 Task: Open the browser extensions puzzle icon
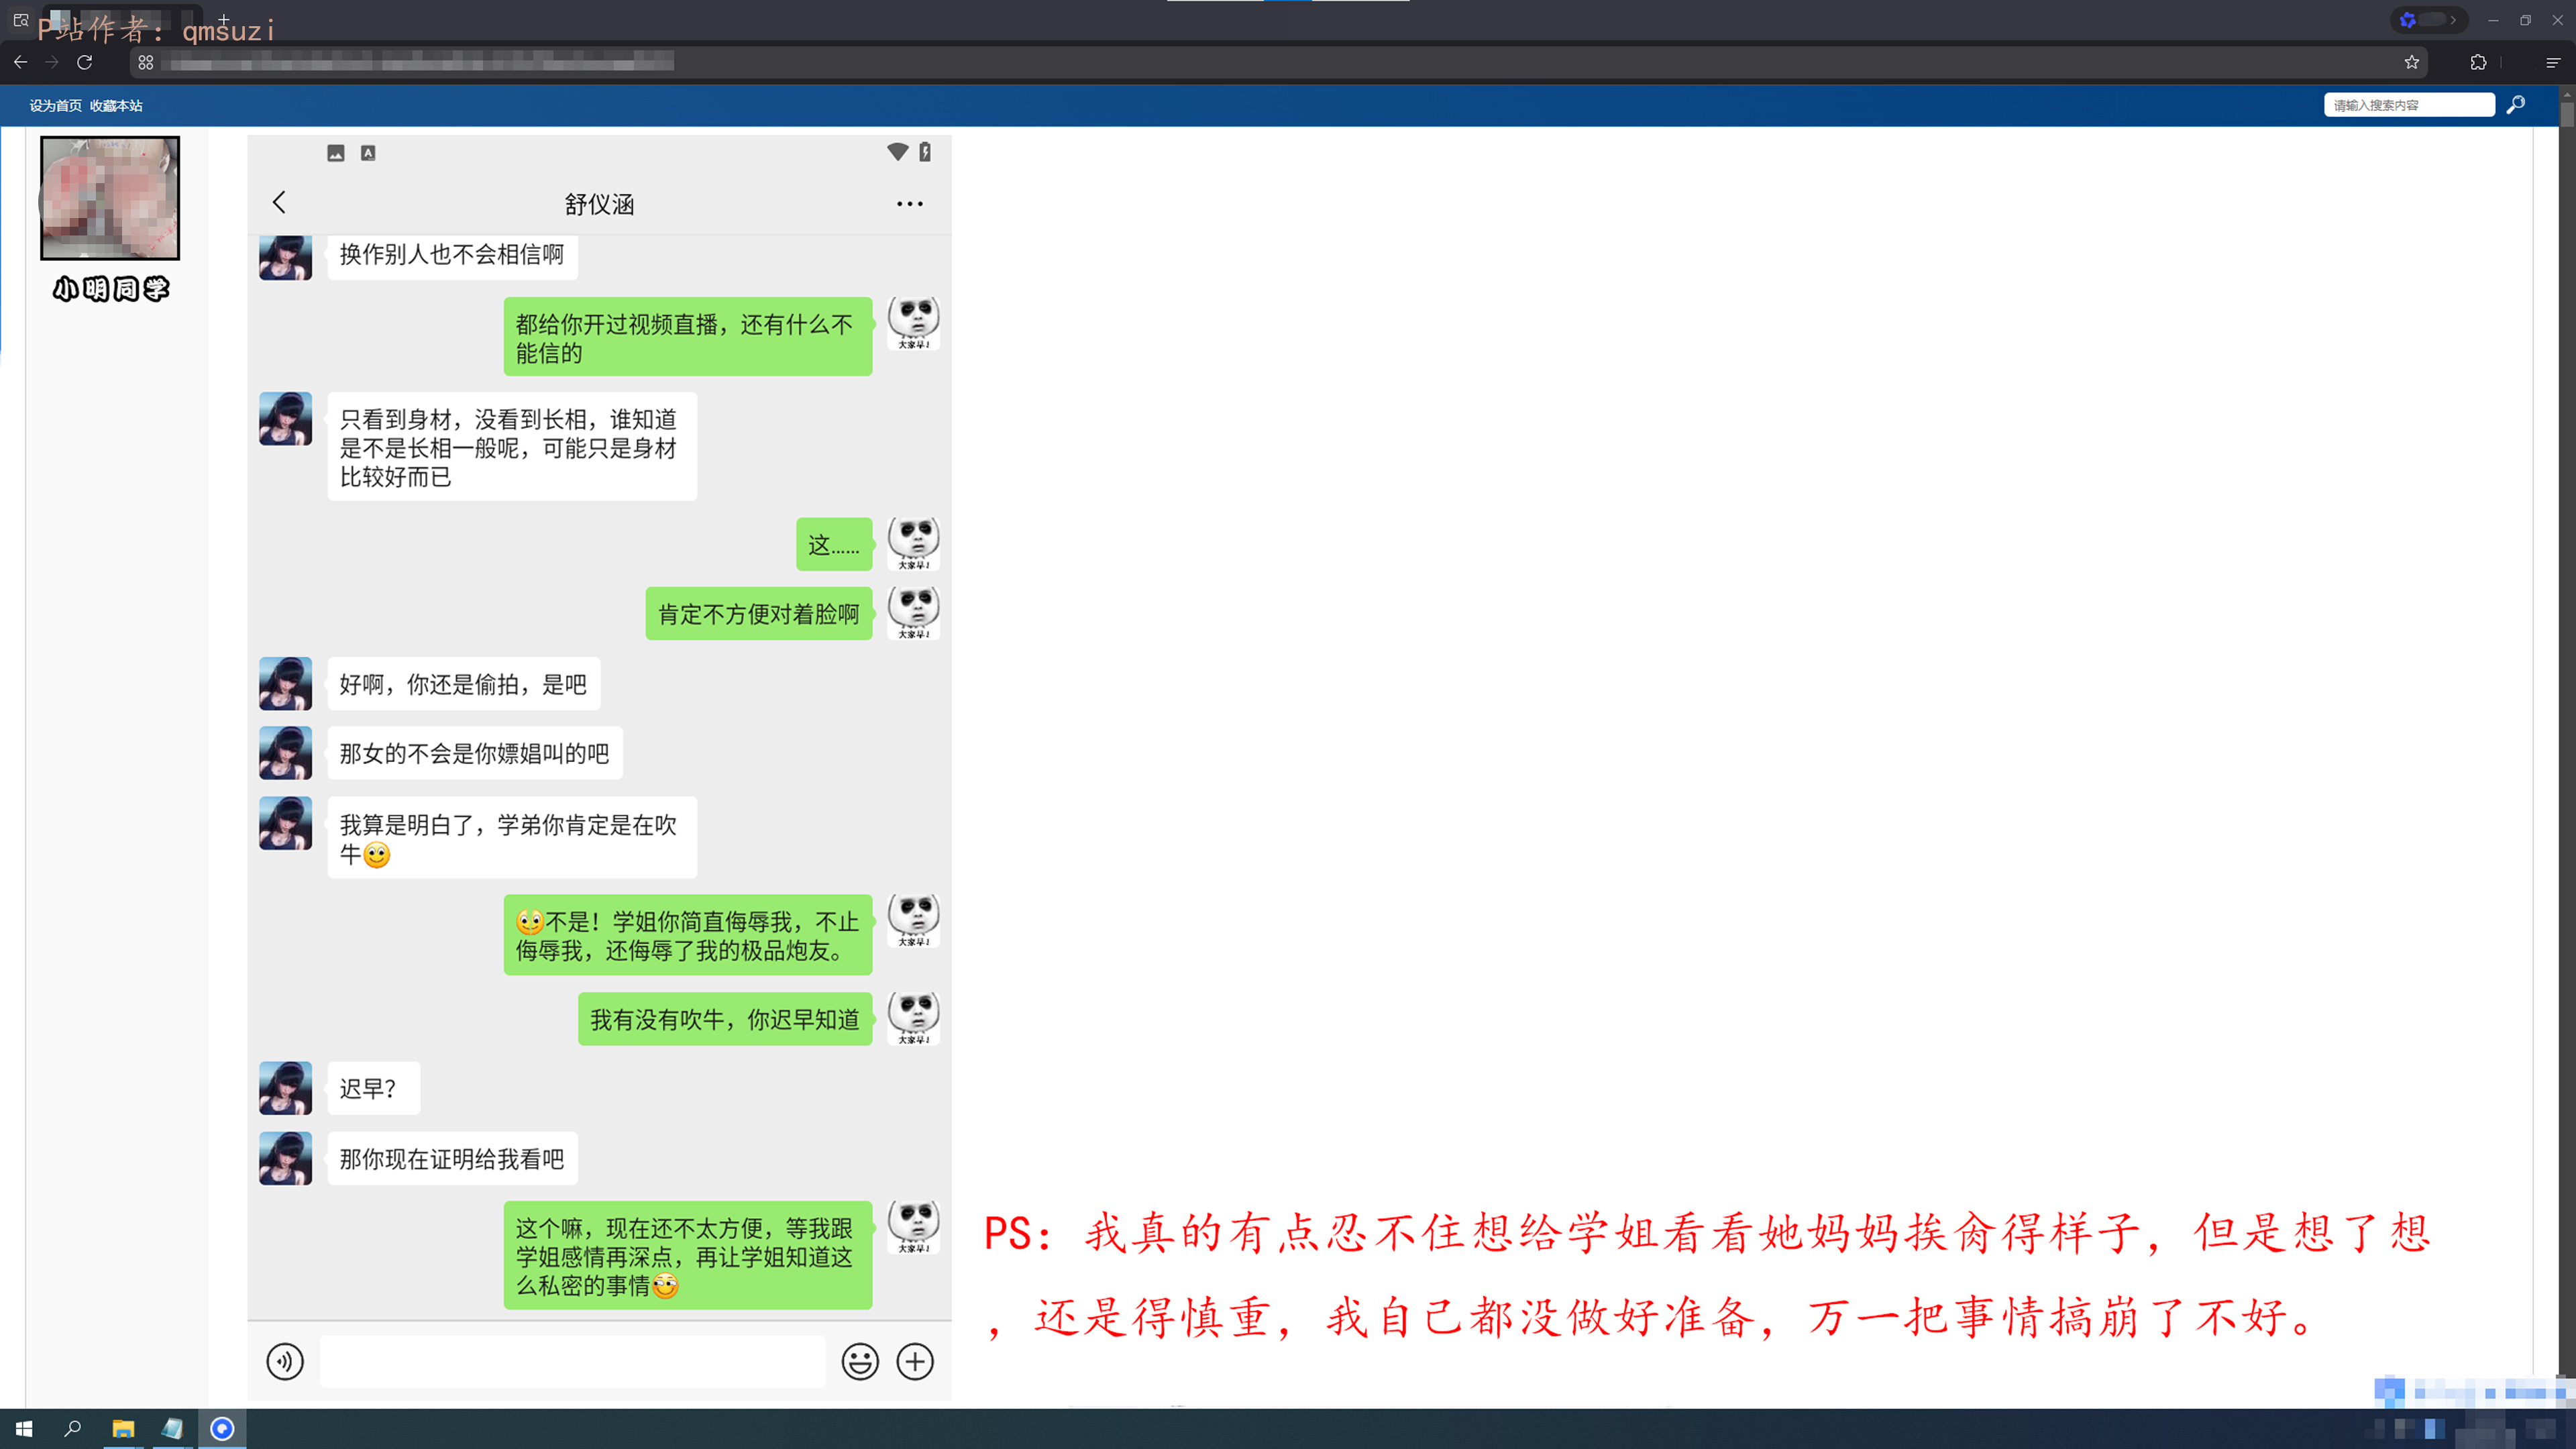tap(2478, 62)
